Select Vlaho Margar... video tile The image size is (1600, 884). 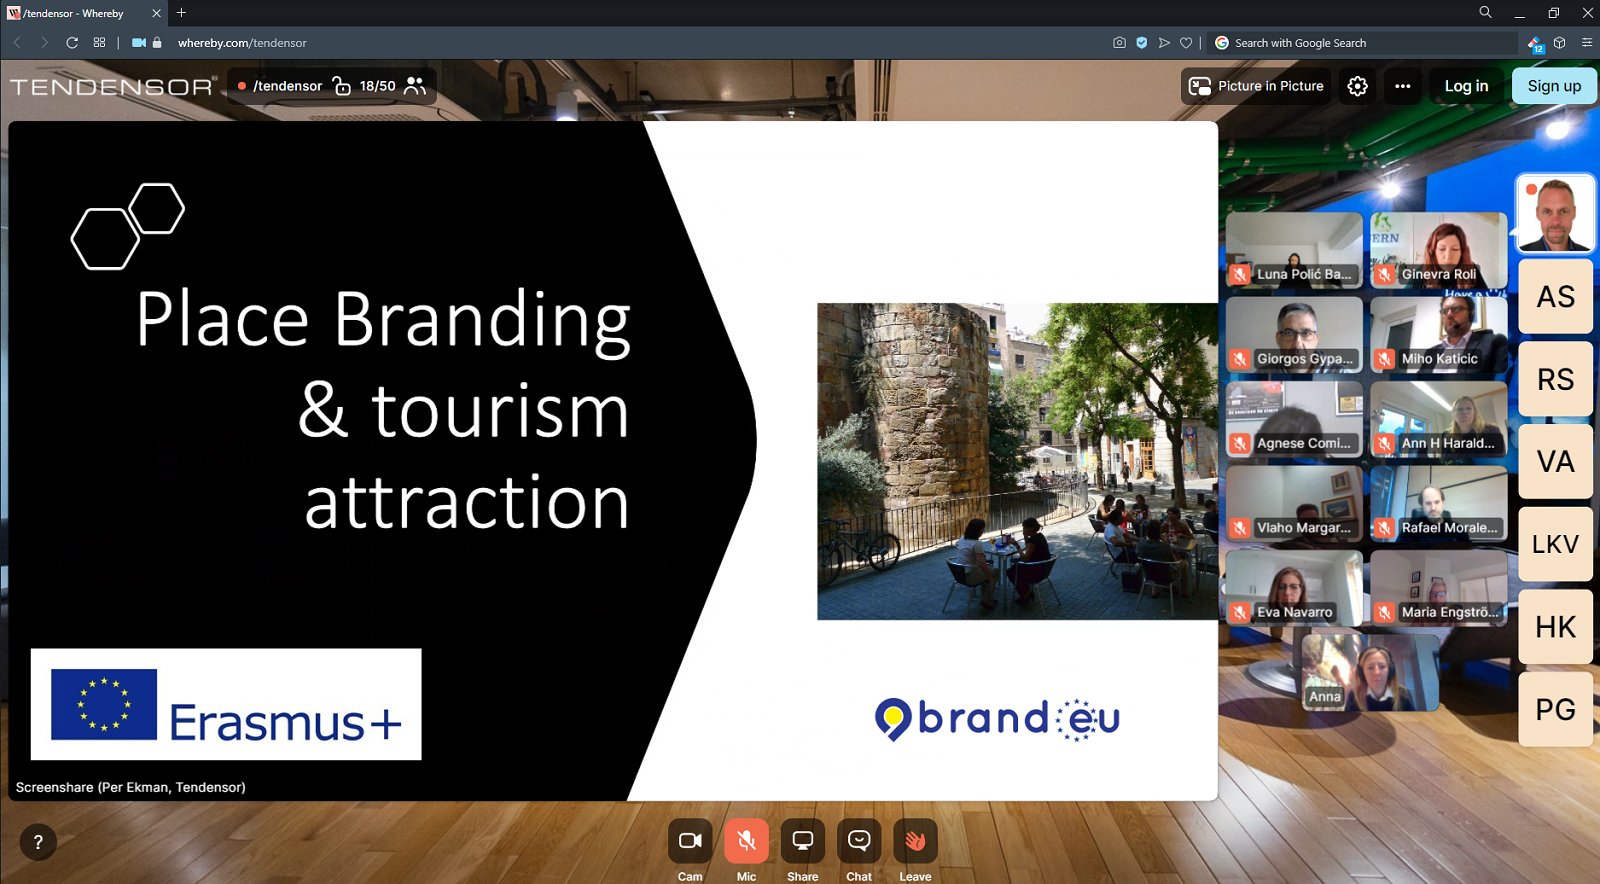[1294, 504]
